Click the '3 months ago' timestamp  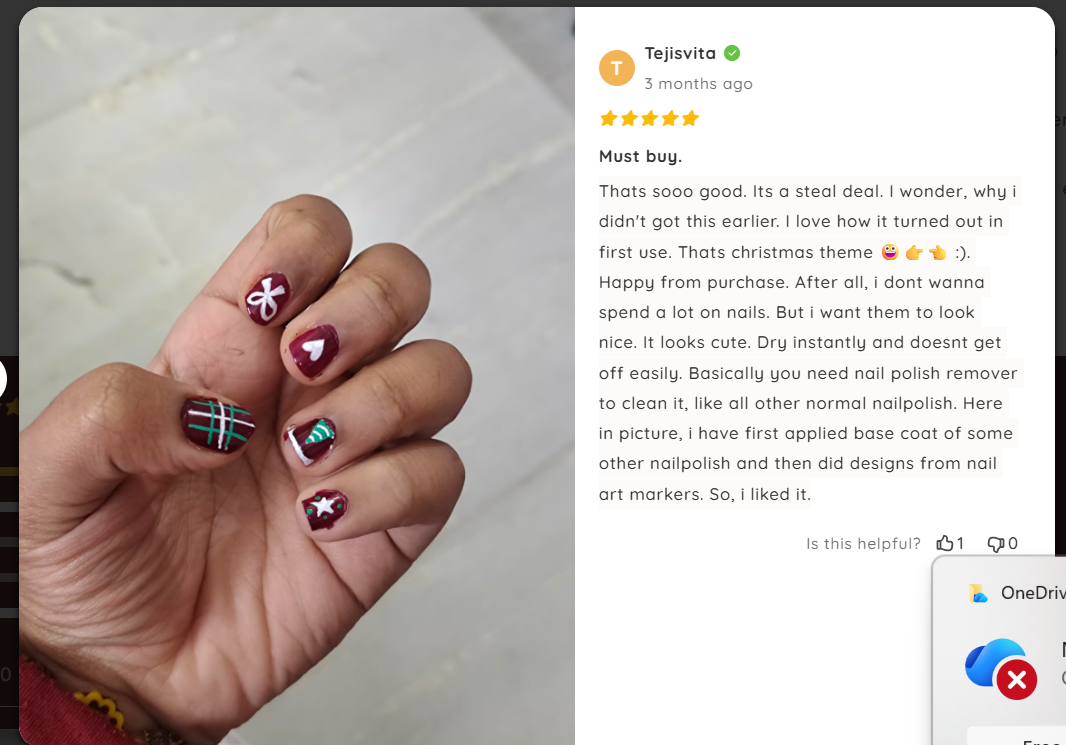[698, 84]
